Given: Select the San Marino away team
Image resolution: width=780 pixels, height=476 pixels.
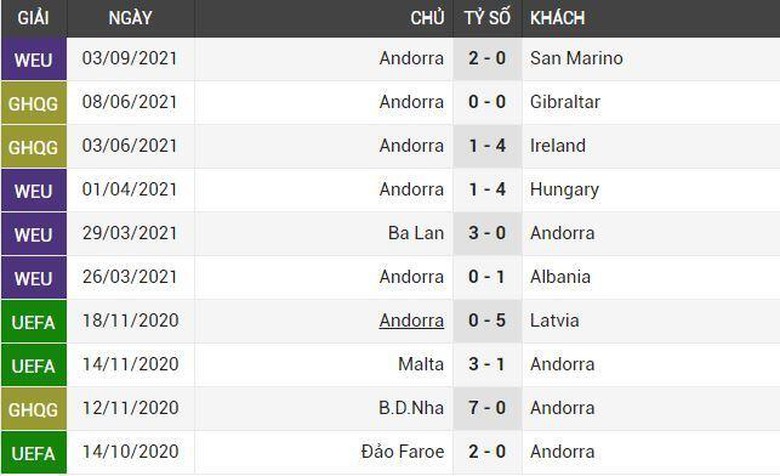Looking at the screenshot, I should (x=576, y=58).
